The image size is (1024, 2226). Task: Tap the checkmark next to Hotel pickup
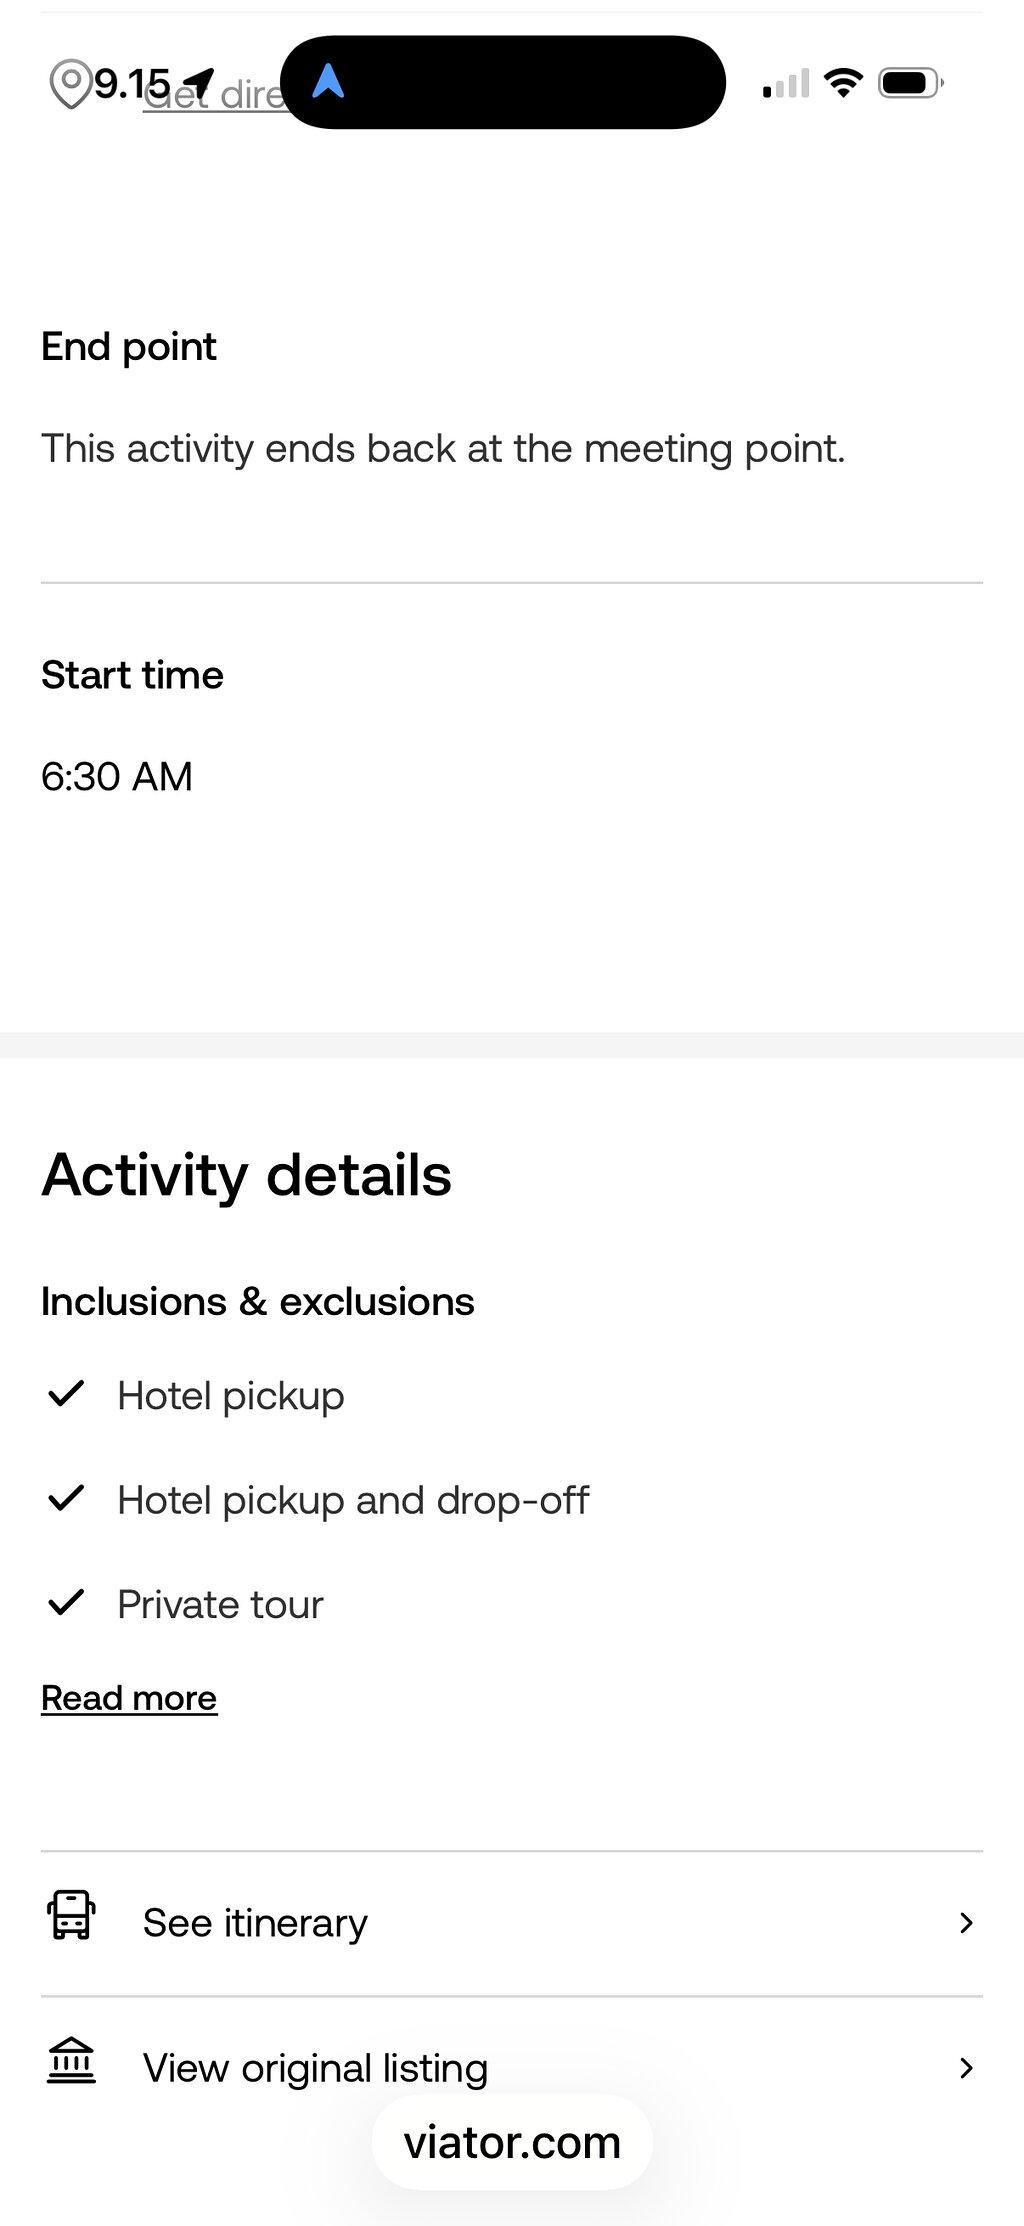[x=66, y=1393]
